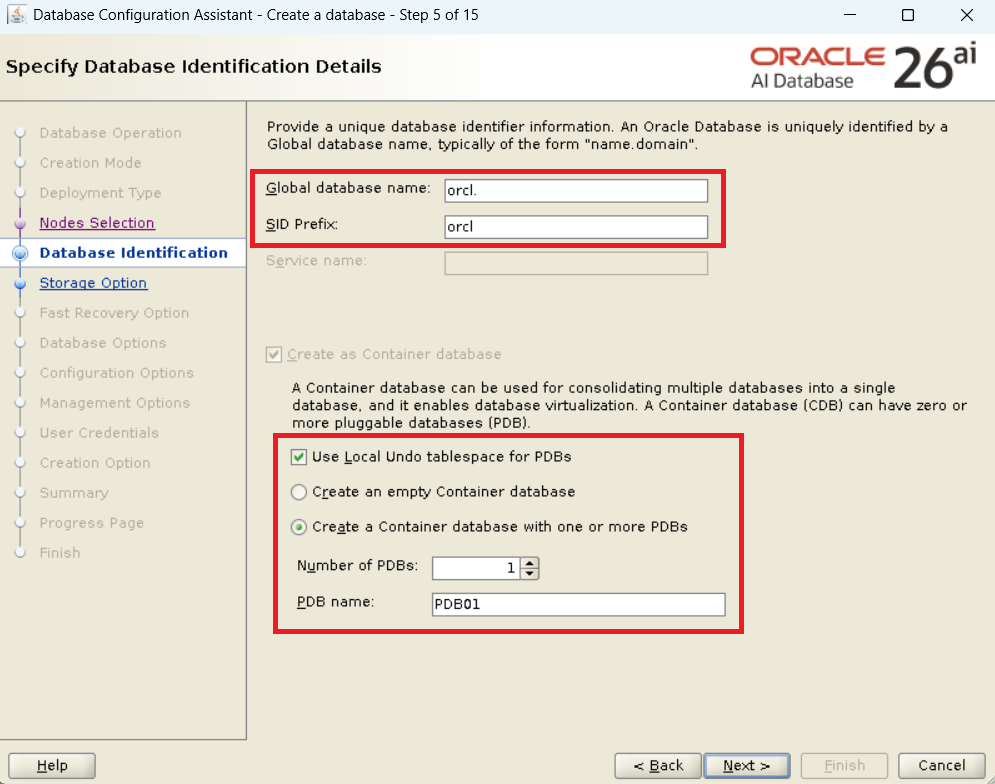Click the Global database name field
Screen dimensions: 995x784
tap(575, 190)
